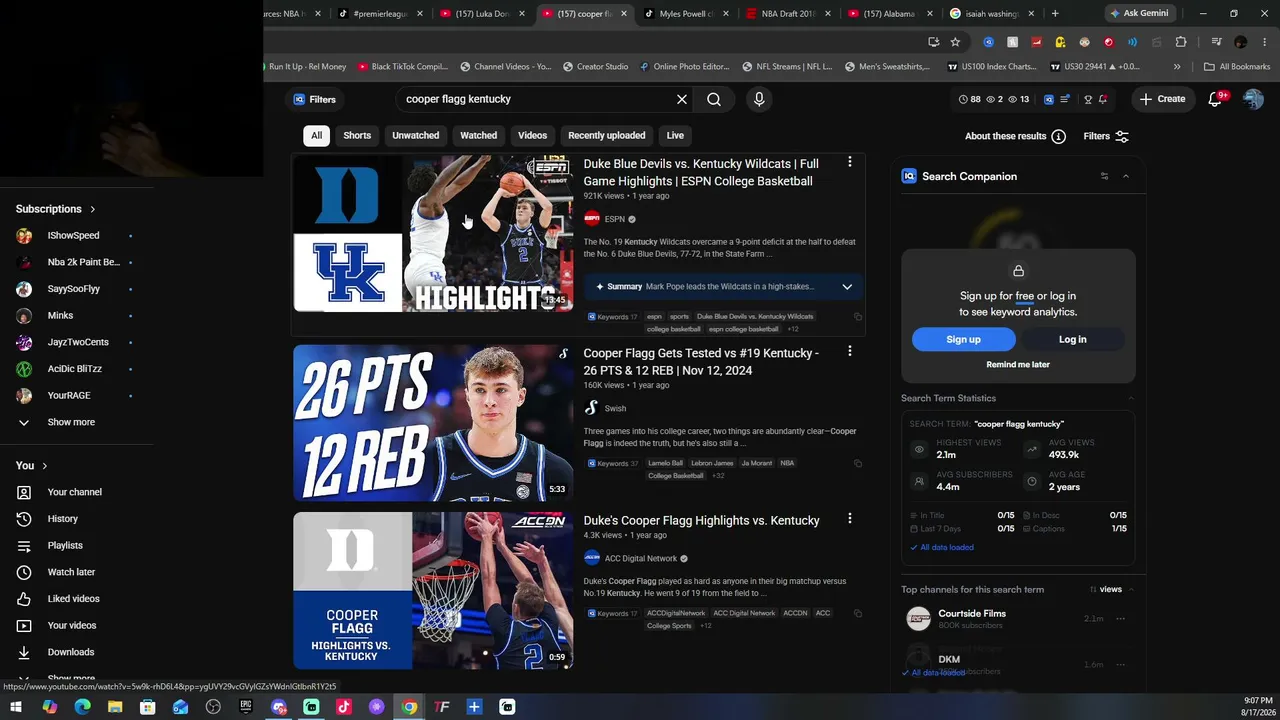The height and width of the screenshot is (720, 1280).
Task: Open Liked videos in the sidebar
Action: pyautogui.click(x=73, y=599)
